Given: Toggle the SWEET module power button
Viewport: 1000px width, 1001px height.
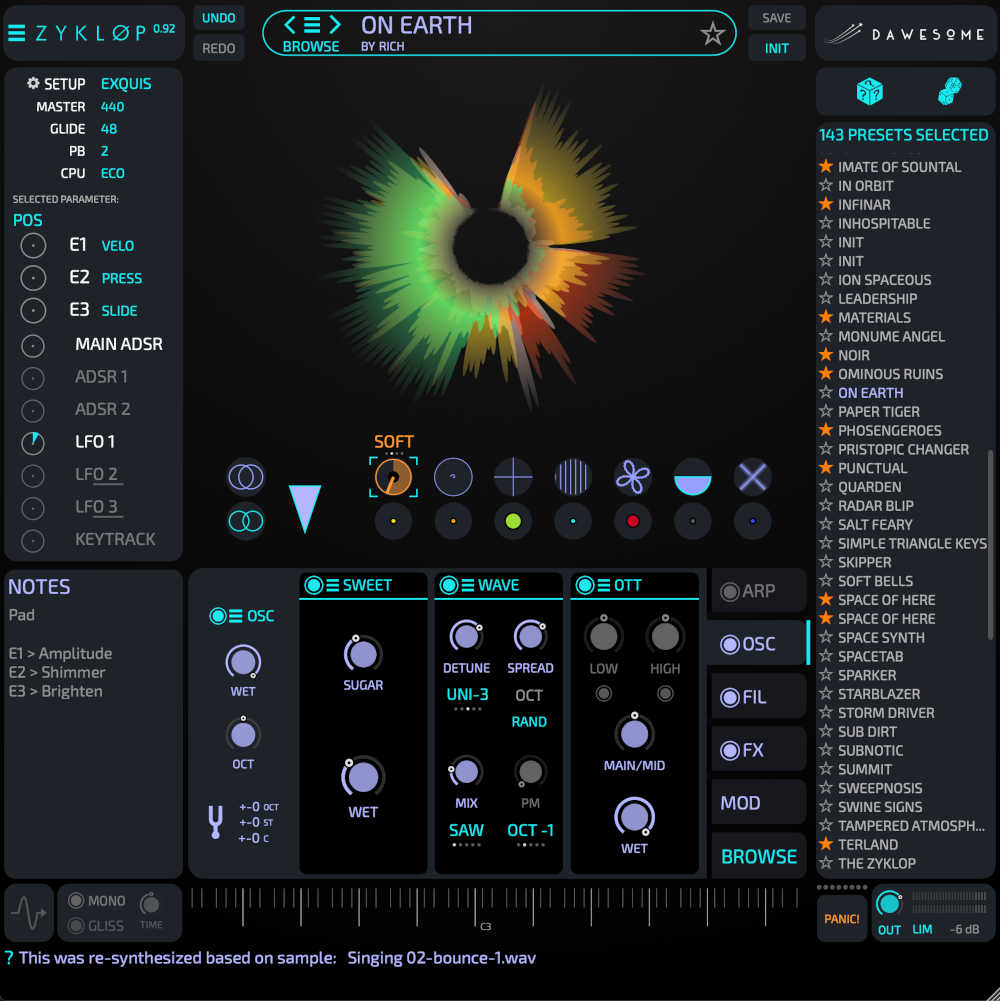Looking at the screenshot, I should pyautogui.click(x=314, y=585).
